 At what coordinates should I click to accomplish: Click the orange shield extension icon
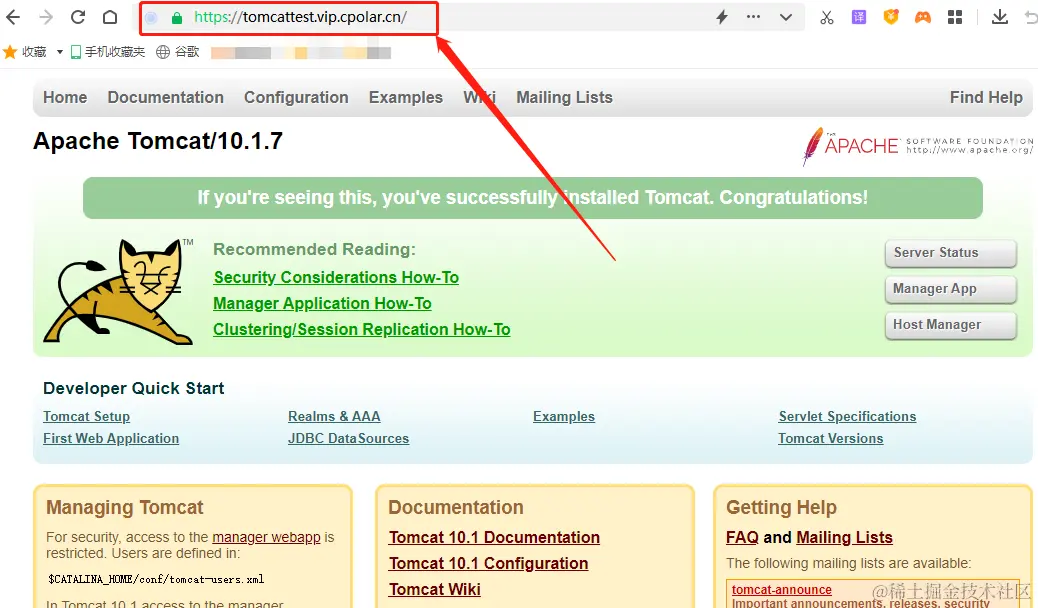tap(891, 17)
